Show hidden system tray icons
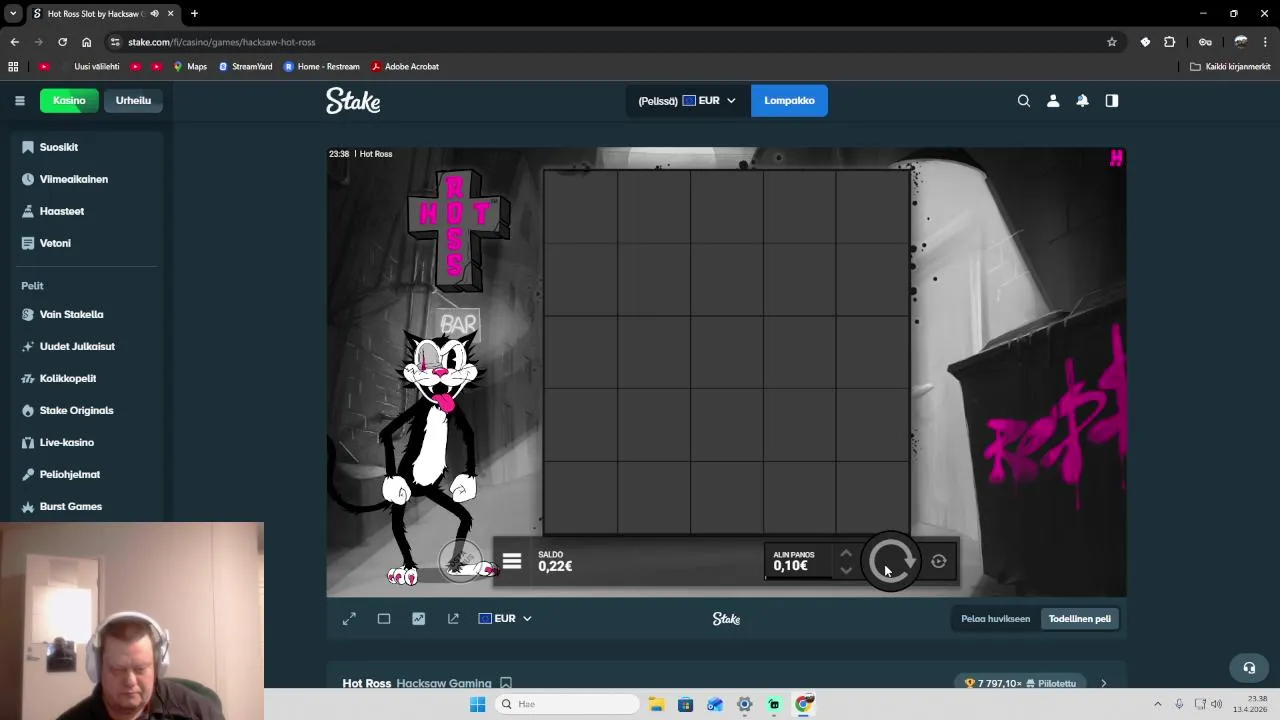This screenshot has width=1280, height=720. coord(1158,704)
